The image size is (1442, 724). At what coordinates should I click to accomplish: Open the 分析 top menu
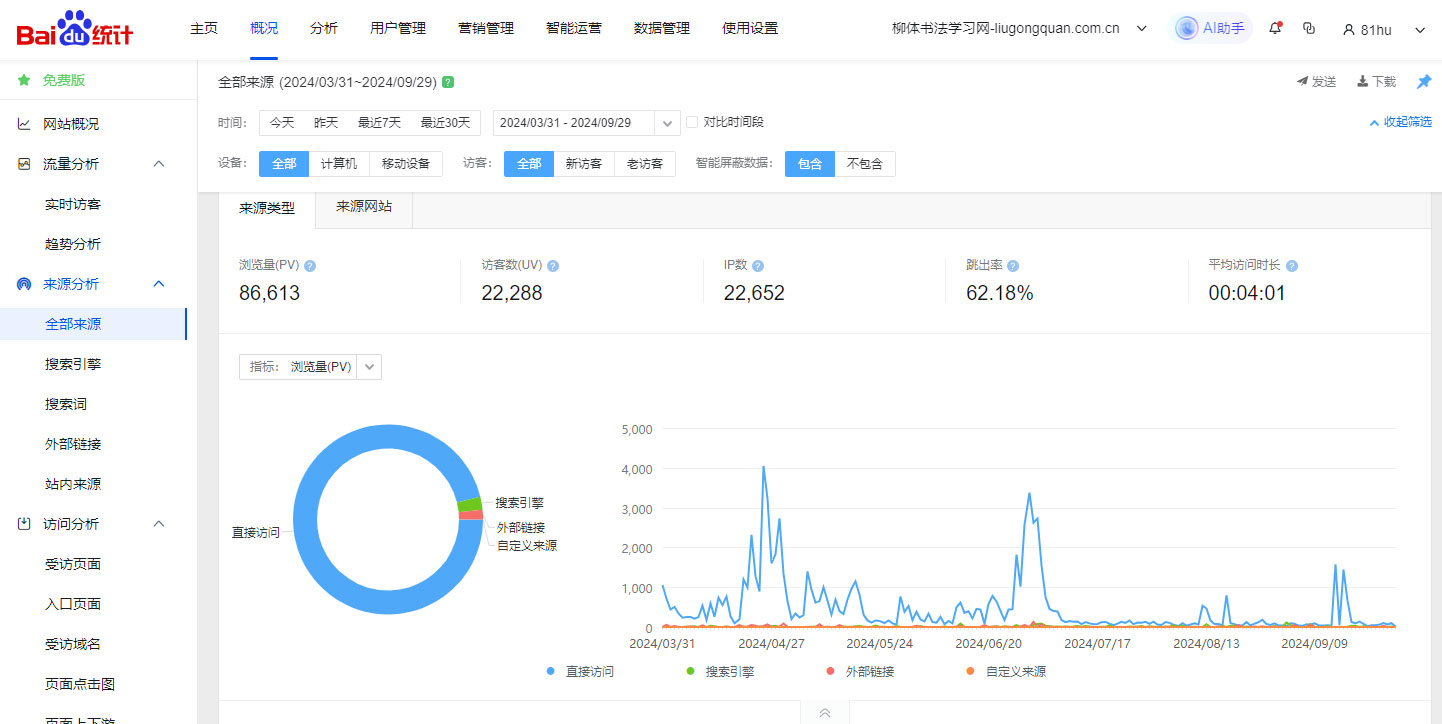324,29
